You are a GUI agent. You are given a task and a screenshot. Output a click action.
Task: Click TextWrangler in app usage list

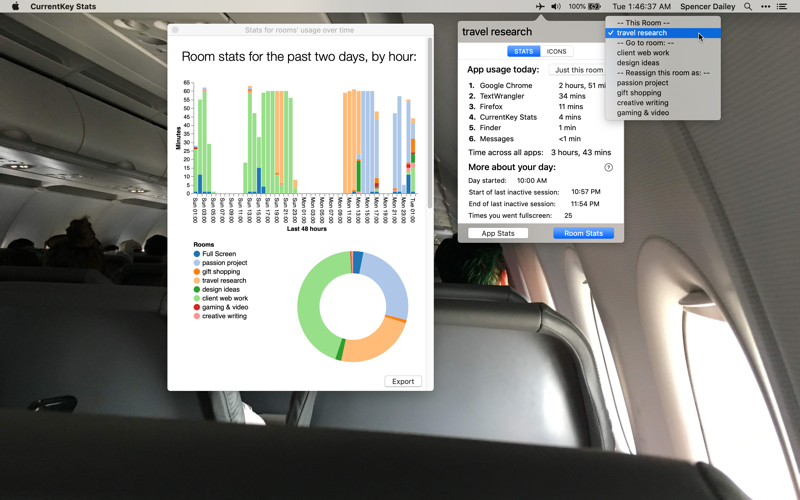[502, 96]
